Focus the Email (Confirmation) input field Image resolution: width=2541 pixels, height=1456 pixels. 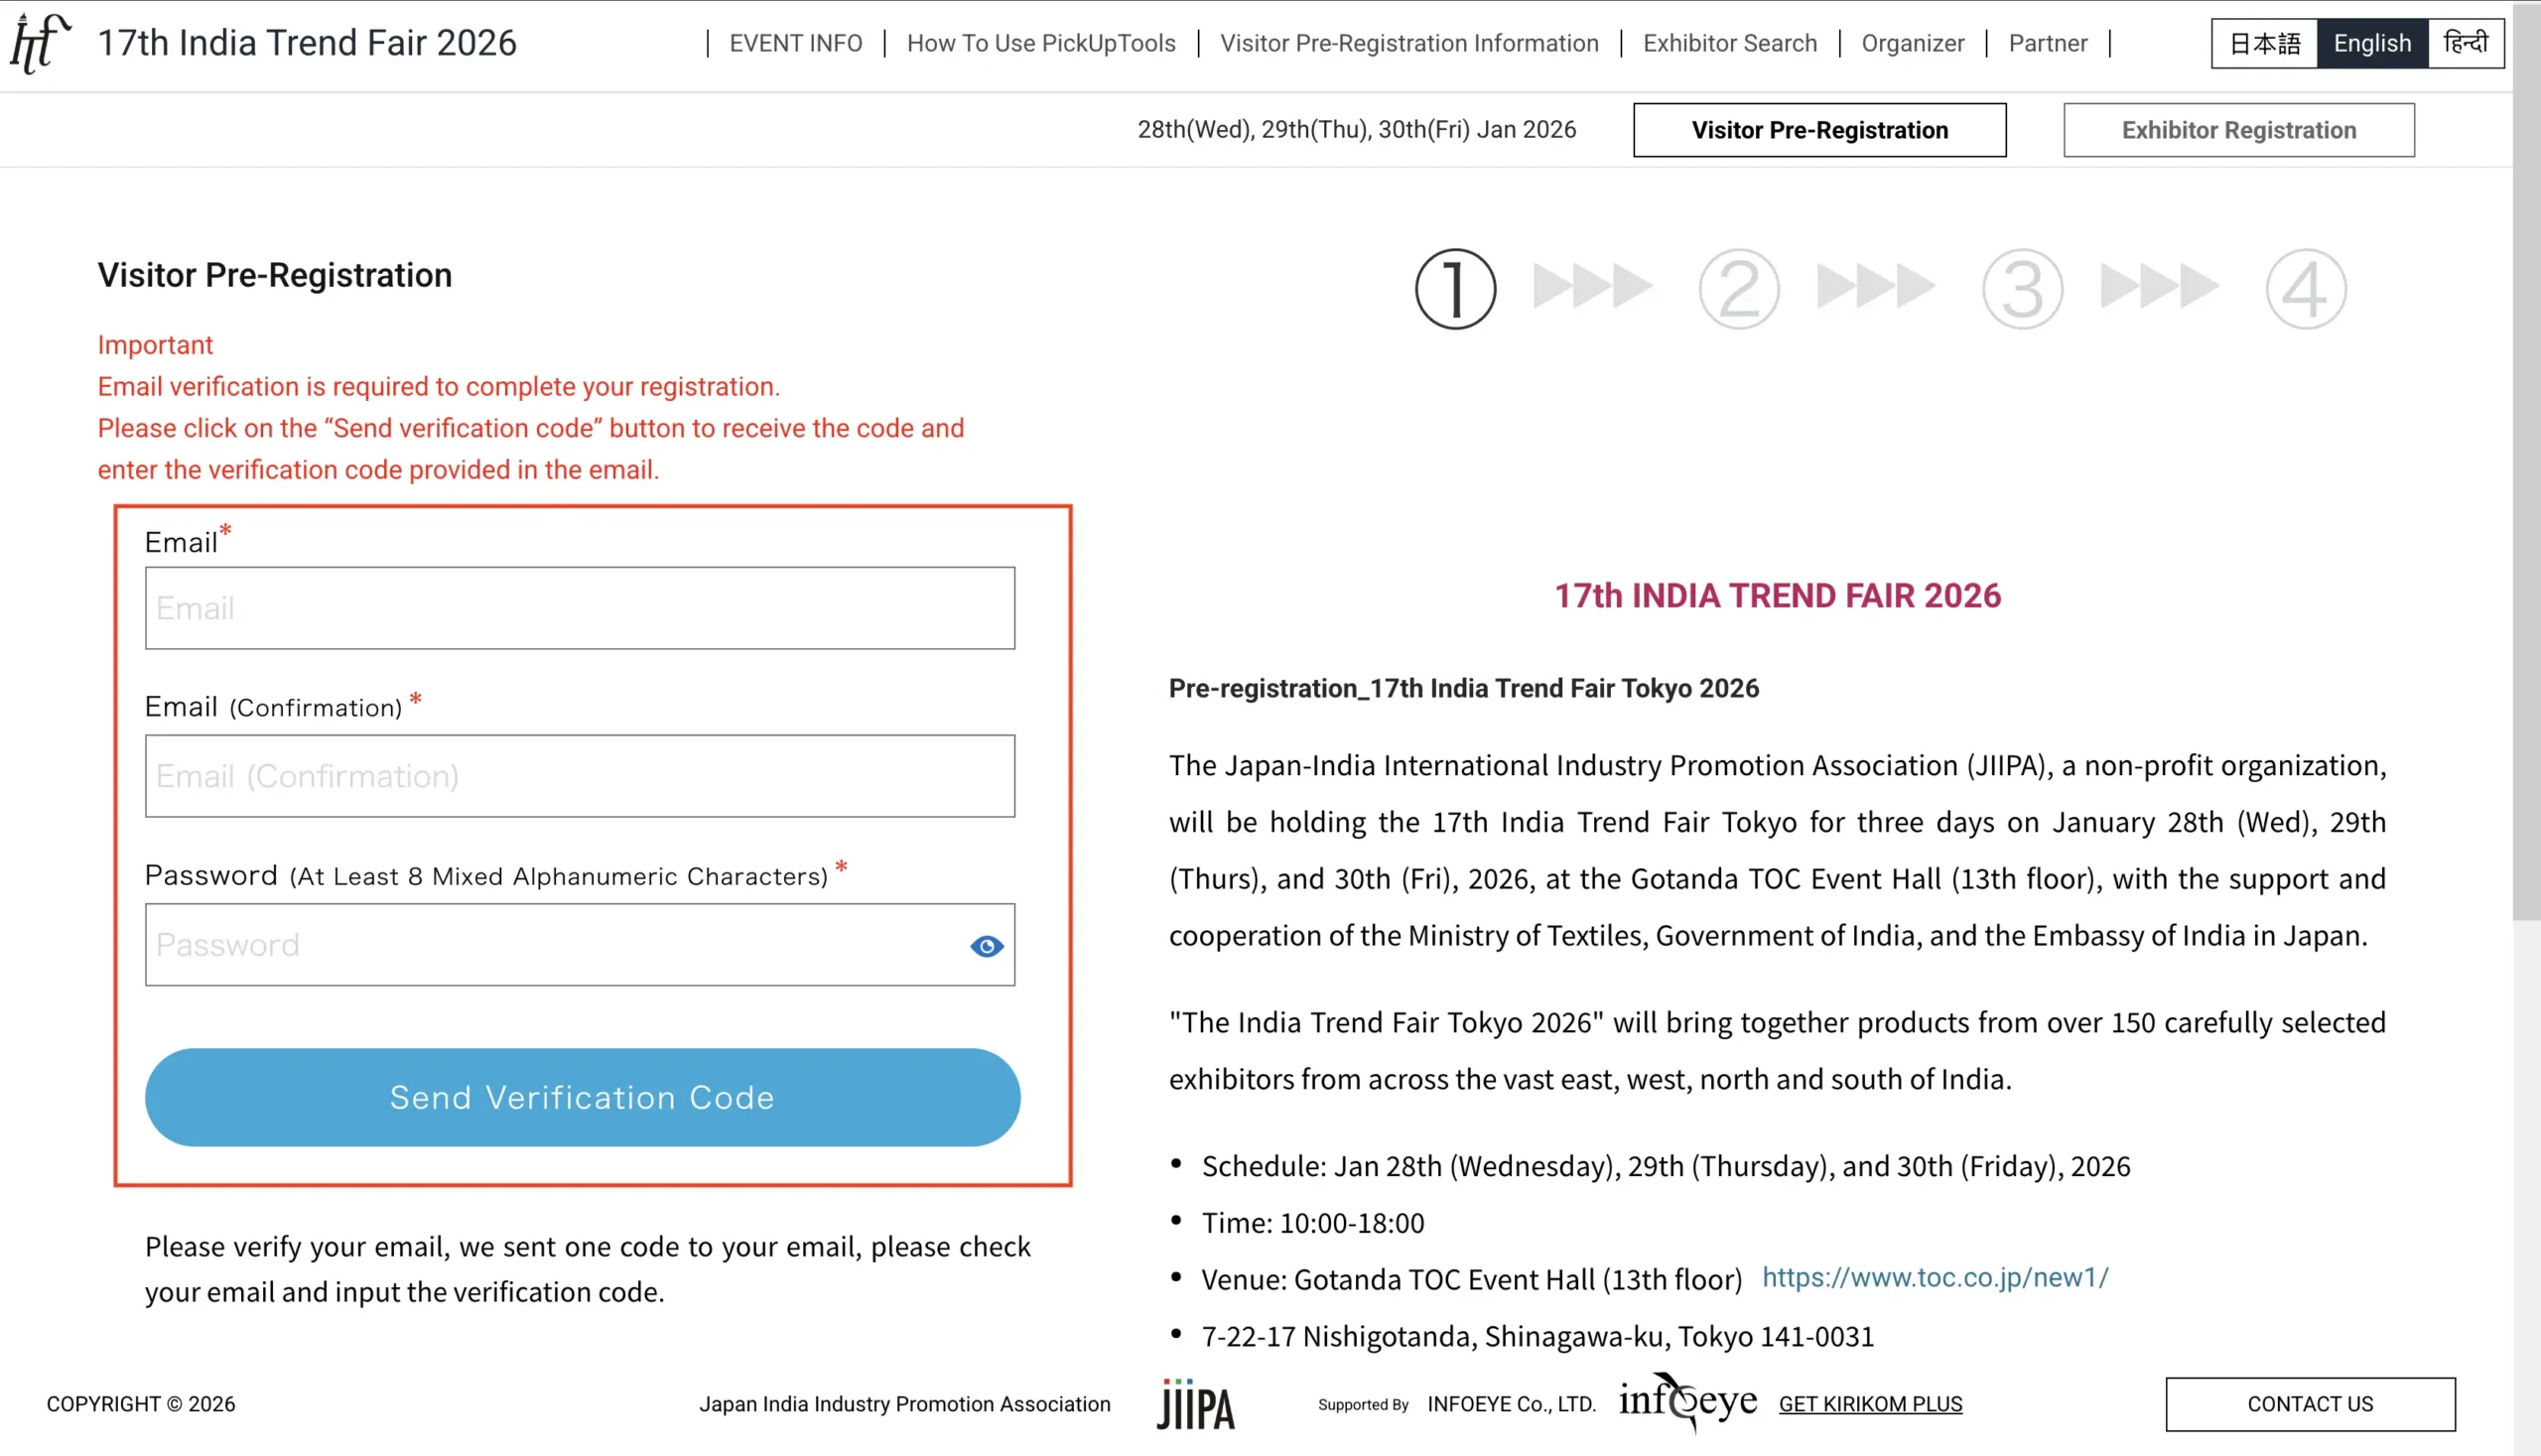[579, 776]
